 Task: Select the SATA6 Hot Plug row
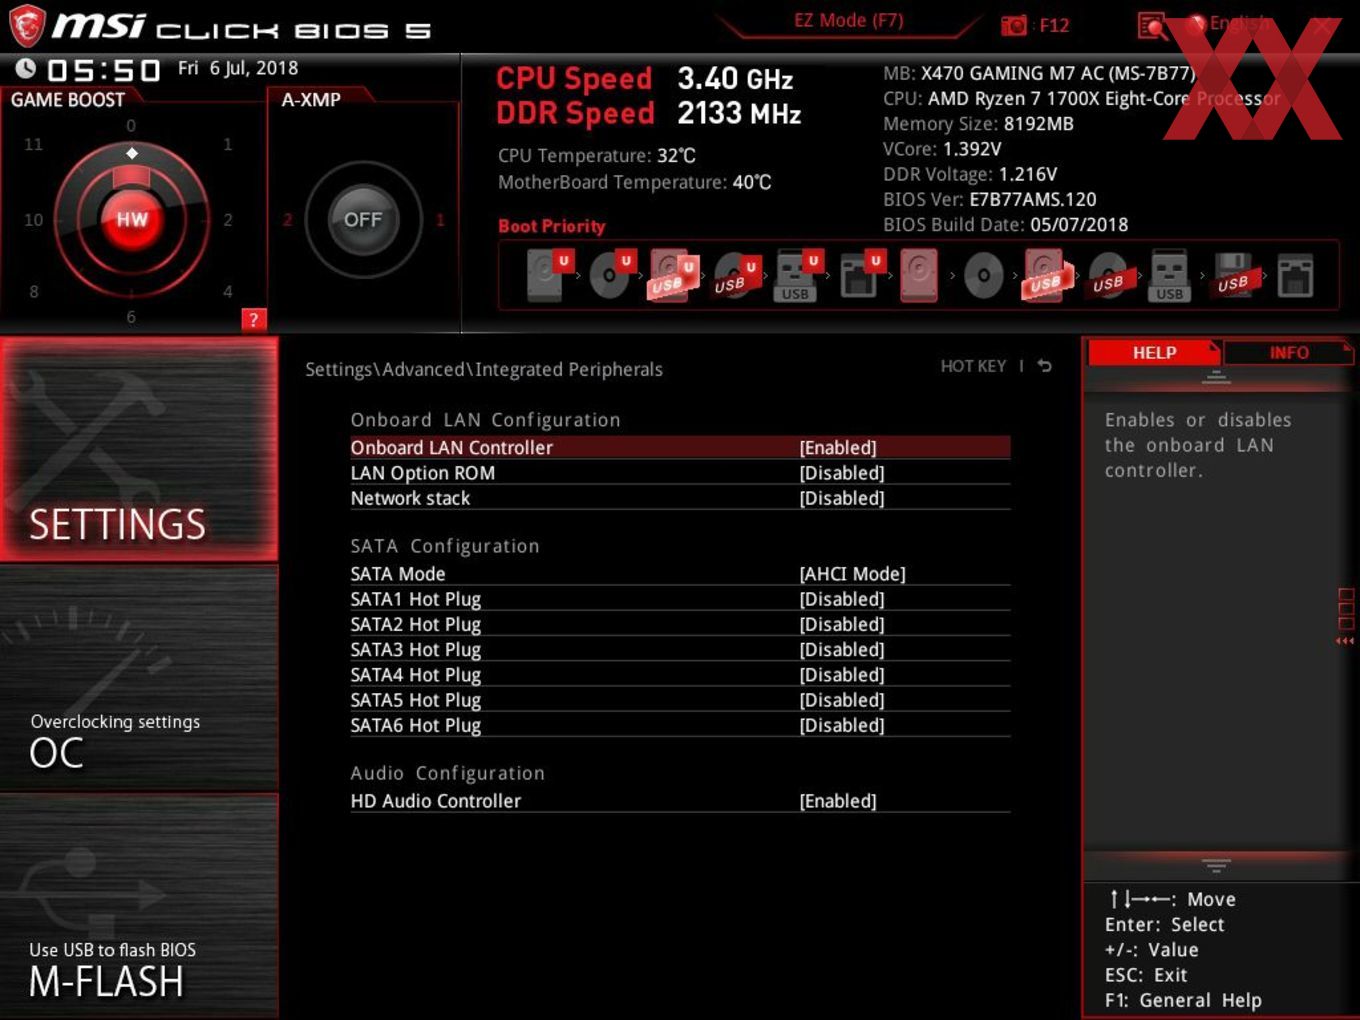(x=680, y=725)
